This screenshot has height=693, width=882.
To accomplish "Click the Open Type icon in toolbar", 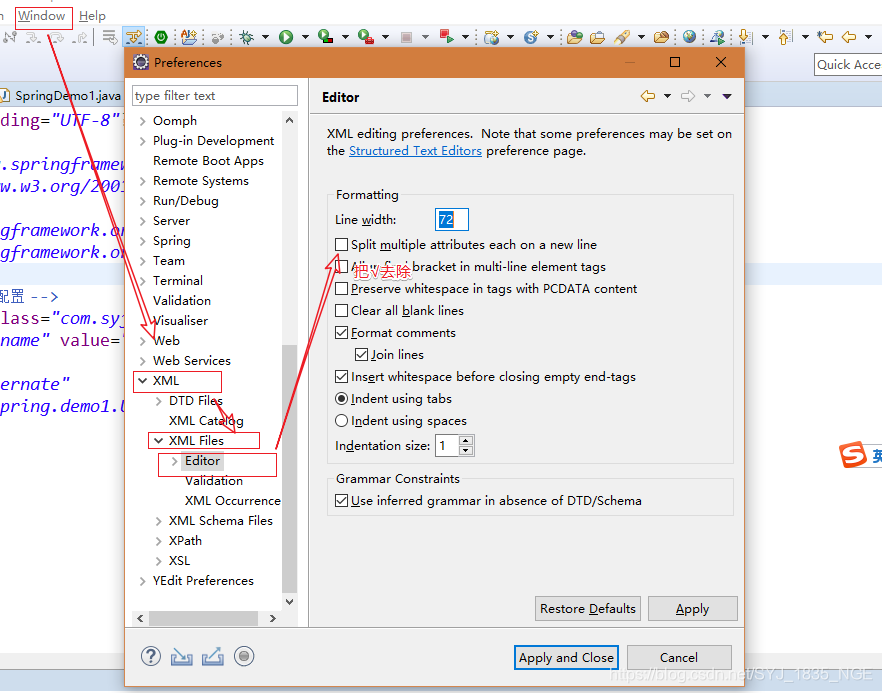I will [574, 37].
